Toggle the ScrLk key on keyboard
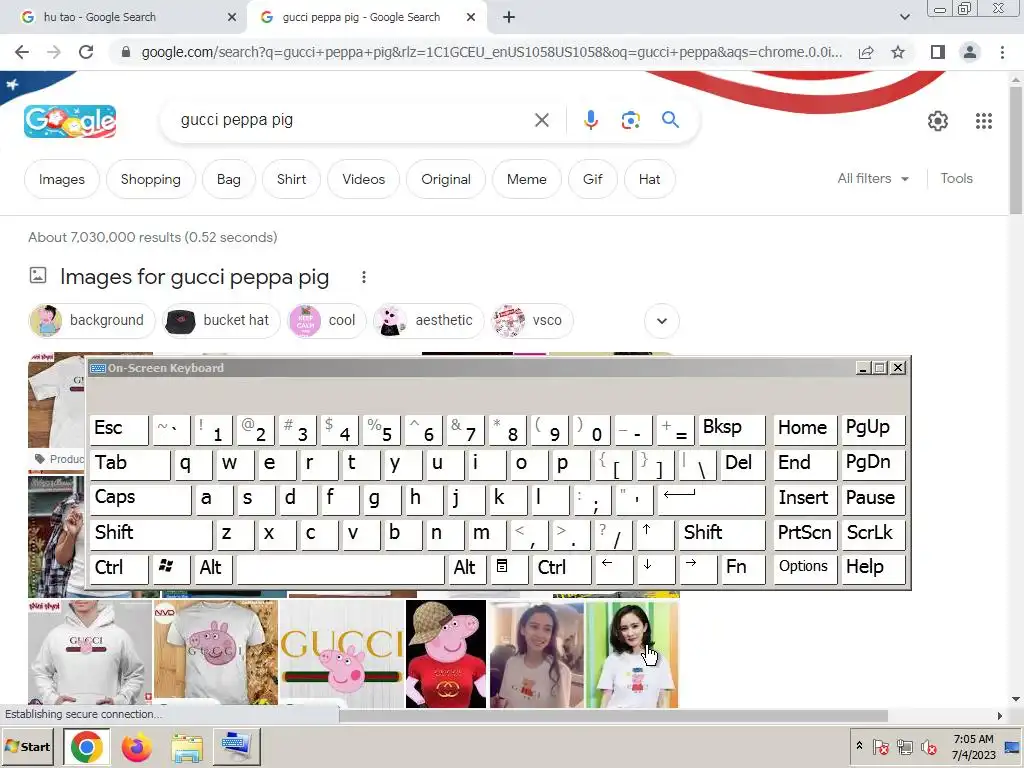Image resolution: width=1024 pixels, height=768 pixels. pyautogui.click(x=873, y=534)
